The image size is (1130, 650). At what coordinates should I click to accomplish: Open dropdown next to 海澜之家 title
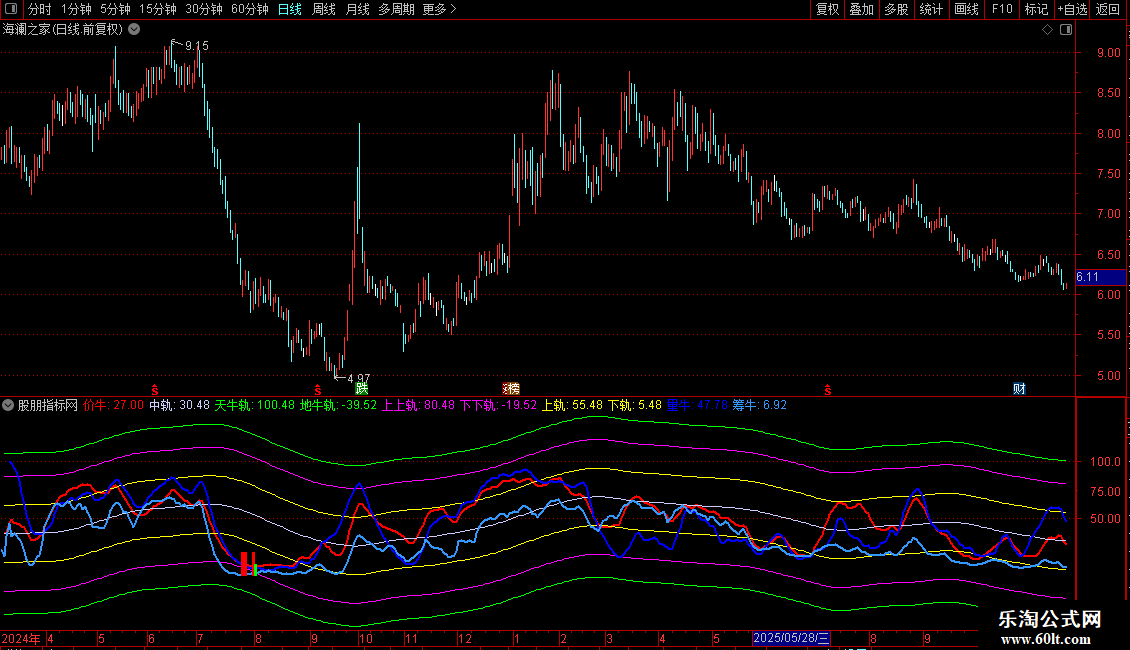[x=134, y=30]
